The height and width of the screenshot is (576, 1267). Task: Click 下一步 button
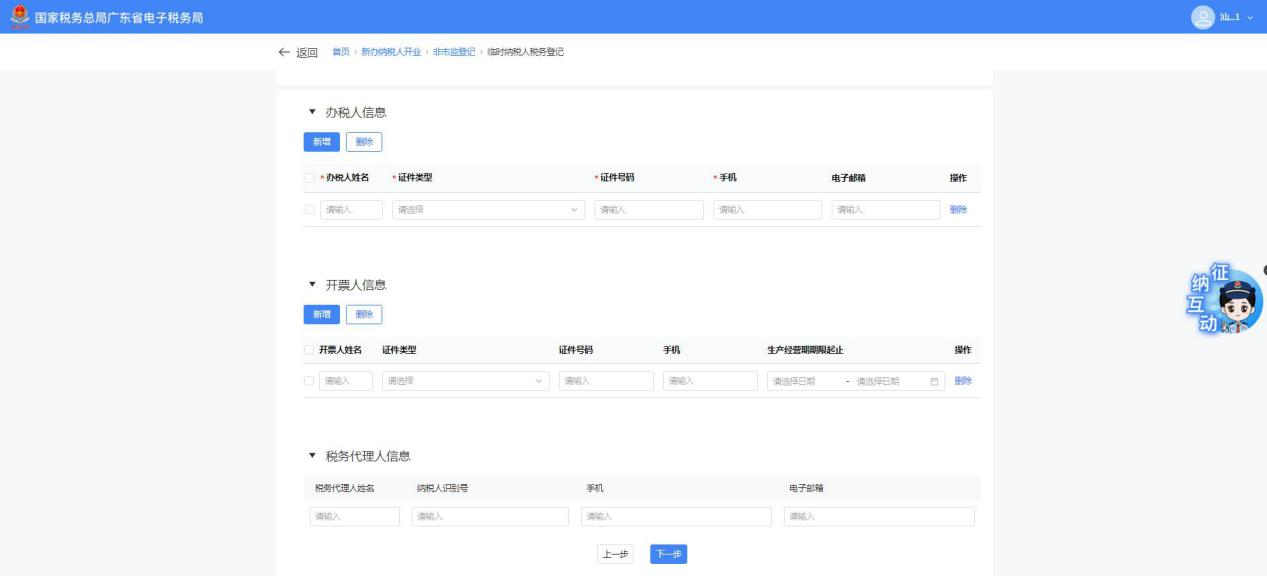tap(668, 555)
